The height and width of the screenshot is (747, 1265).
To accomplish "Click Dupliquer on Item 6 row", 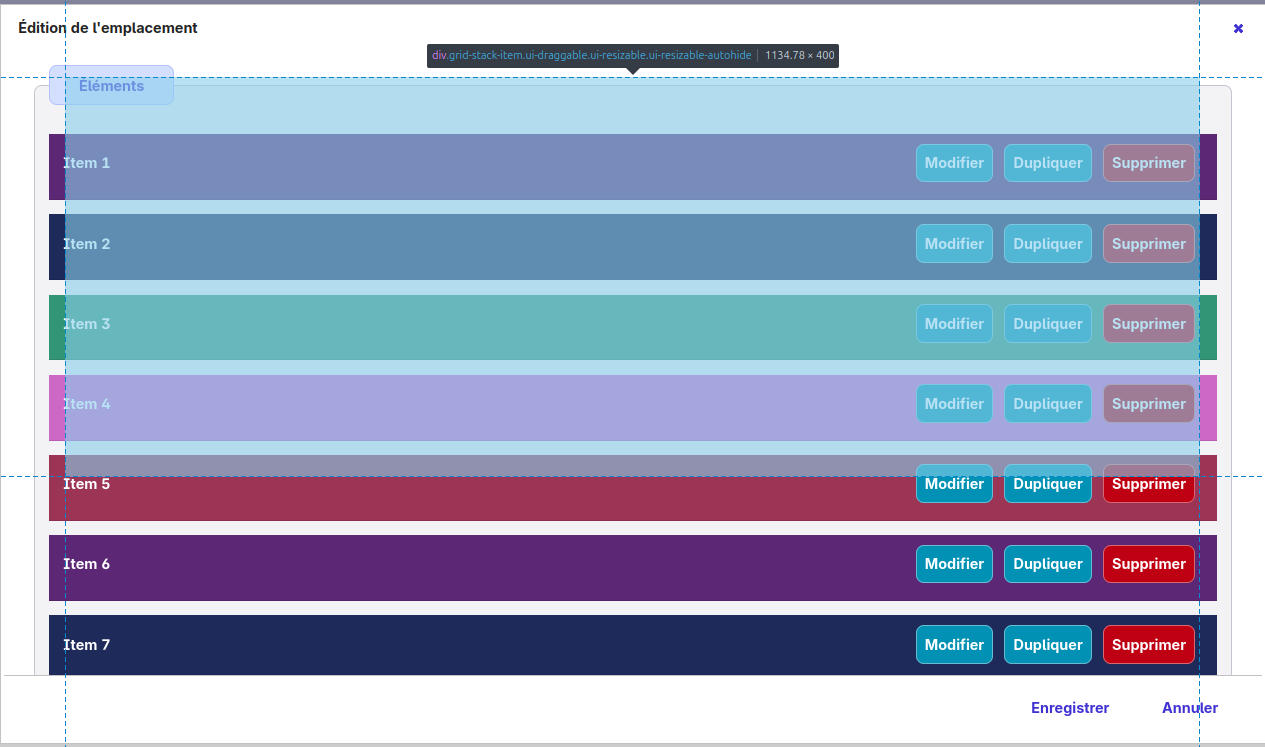I will (1048, 564).
